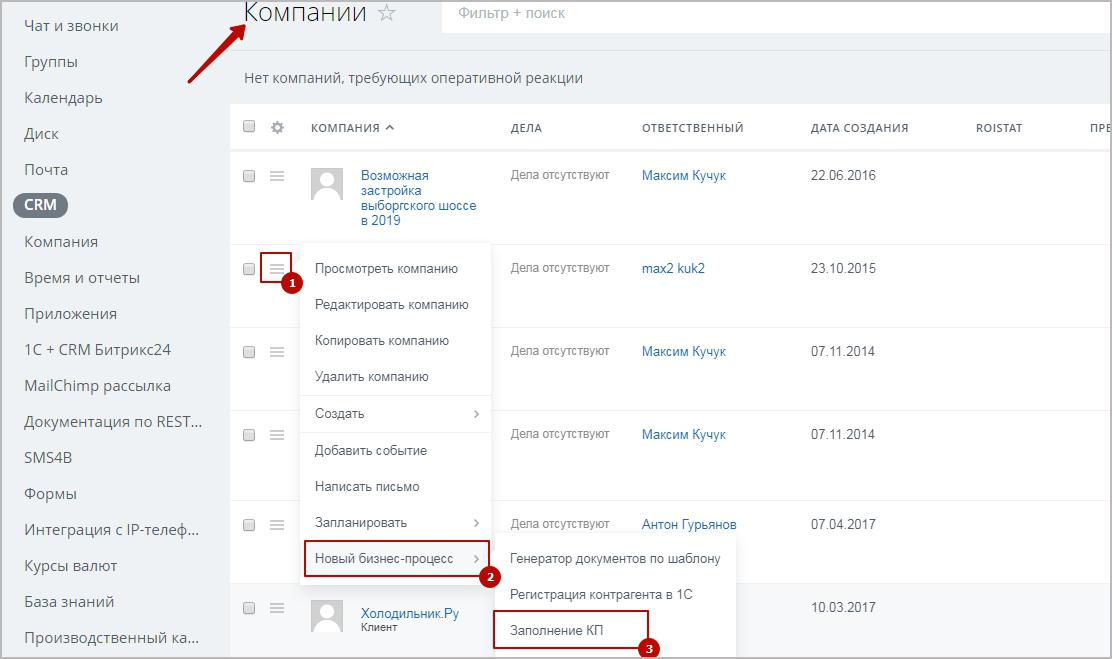Select Редактировать компанию from context menu
The height and width of the screenshot is (659, 1112).
tap(391, 305)
